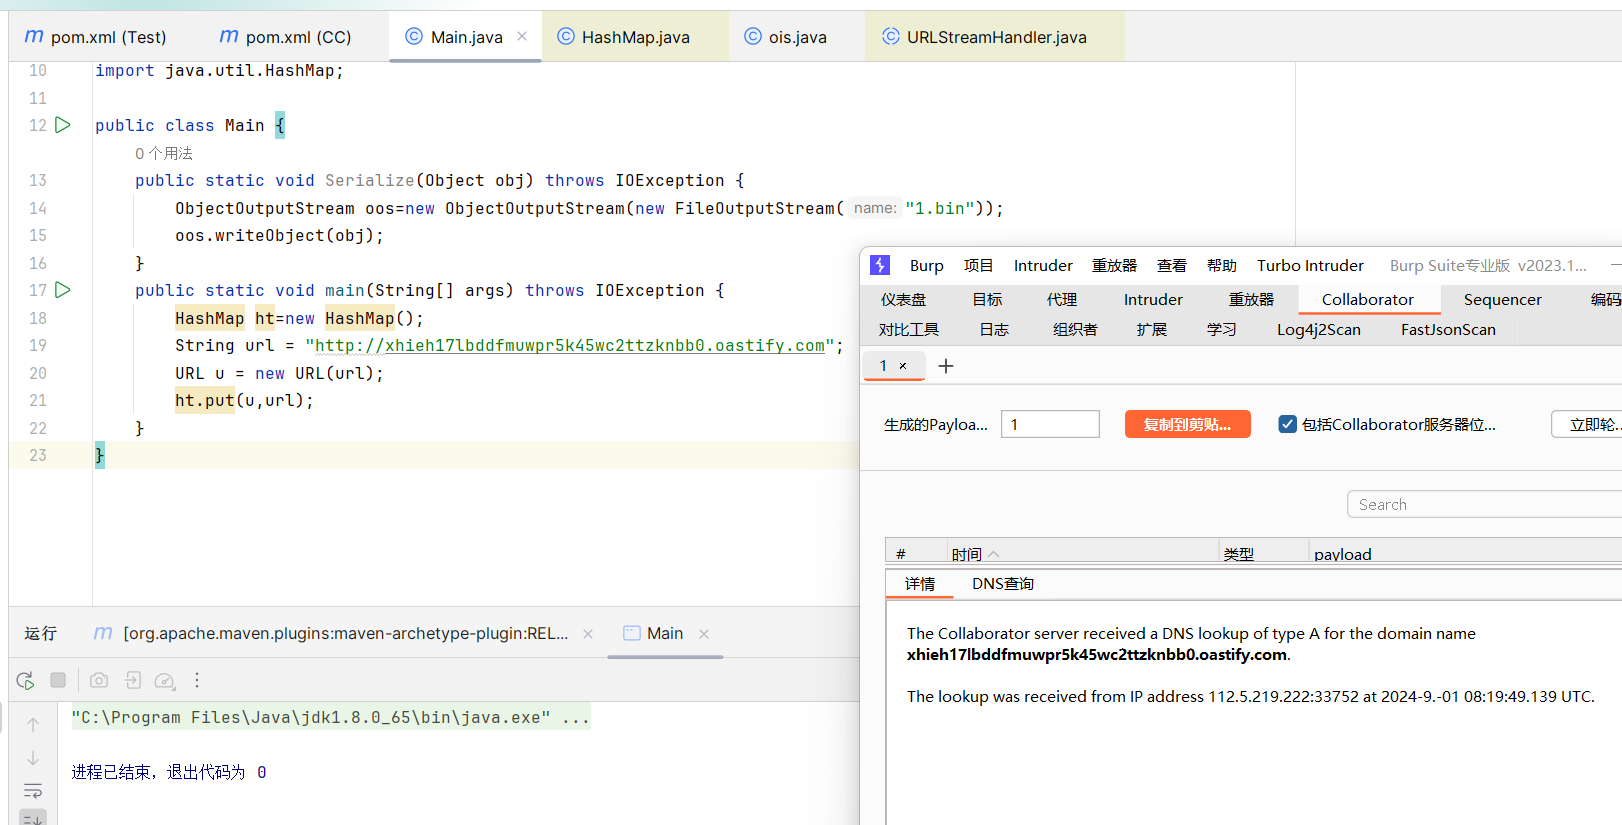
Task: Click the 运行 tool window label
Action: (x=41, y=634)
